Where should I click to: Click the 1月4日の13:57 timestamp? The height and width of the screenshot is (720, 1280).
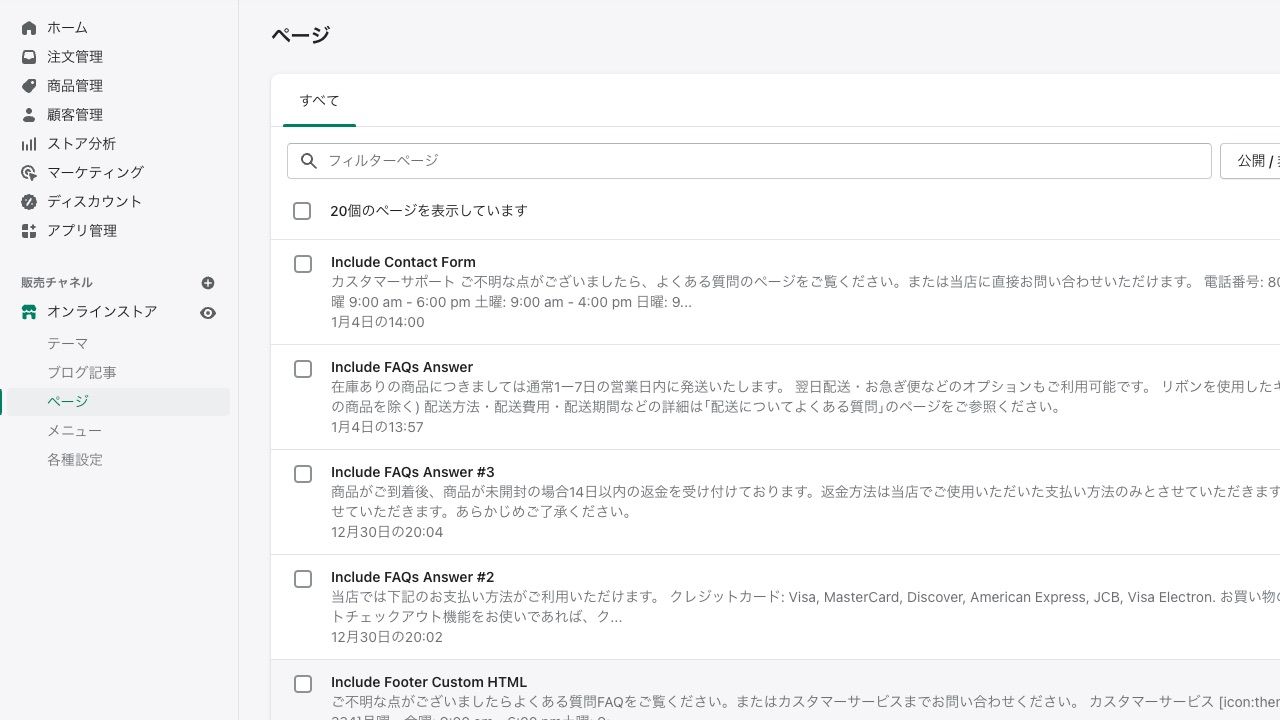tap(378, 427)
